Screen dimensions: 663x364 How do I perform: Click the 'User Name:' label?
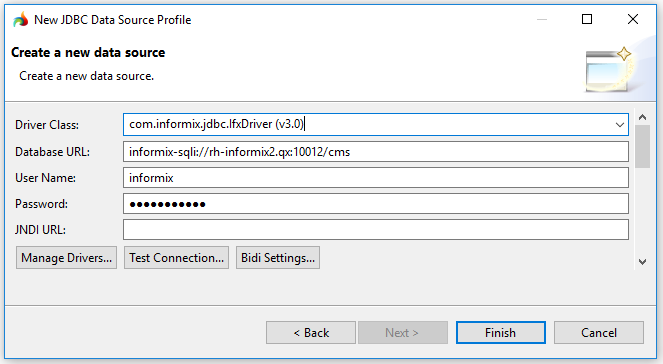45,178
